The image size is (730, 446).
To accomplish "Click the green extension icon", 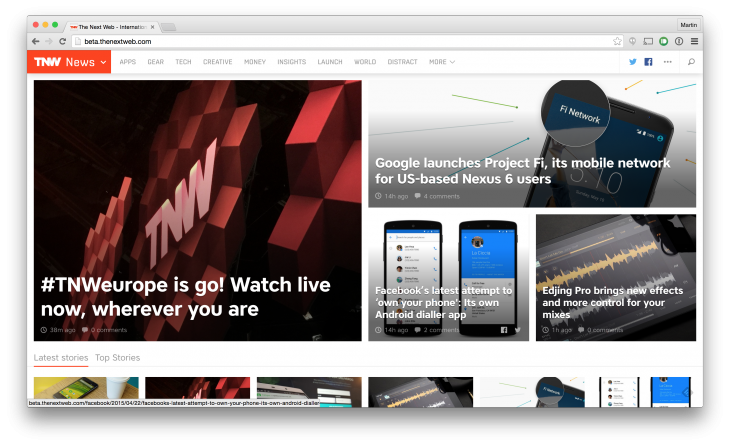I will 663,41.
